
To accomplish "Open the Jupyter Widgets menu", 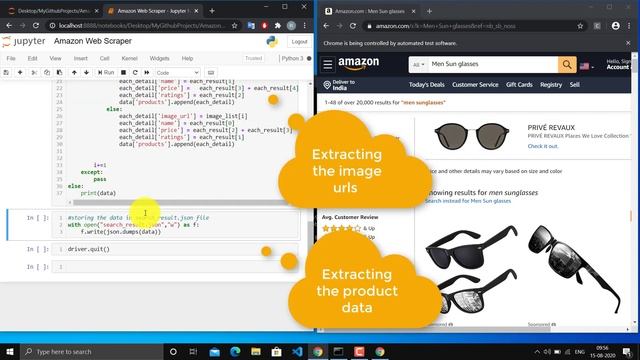I will pos(159,58).
